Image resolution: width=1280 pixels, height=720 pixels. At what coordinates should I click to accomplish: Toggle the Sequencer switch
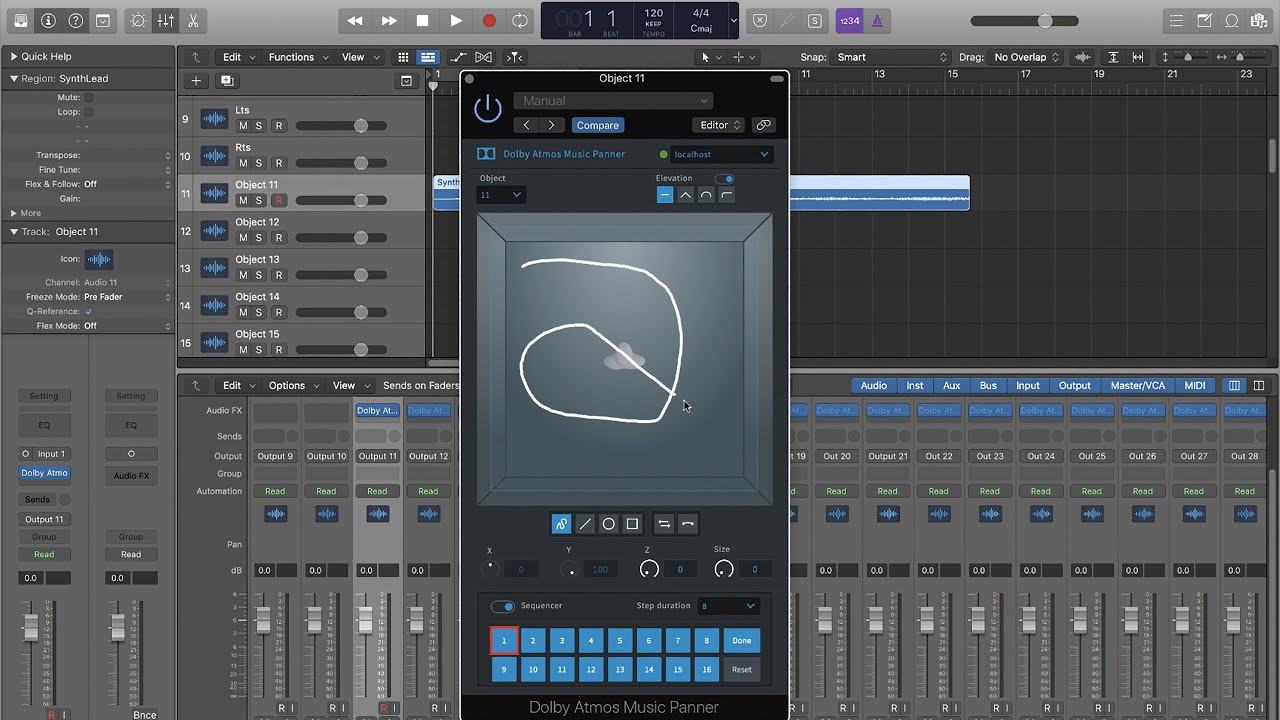[x=502, y=606]
